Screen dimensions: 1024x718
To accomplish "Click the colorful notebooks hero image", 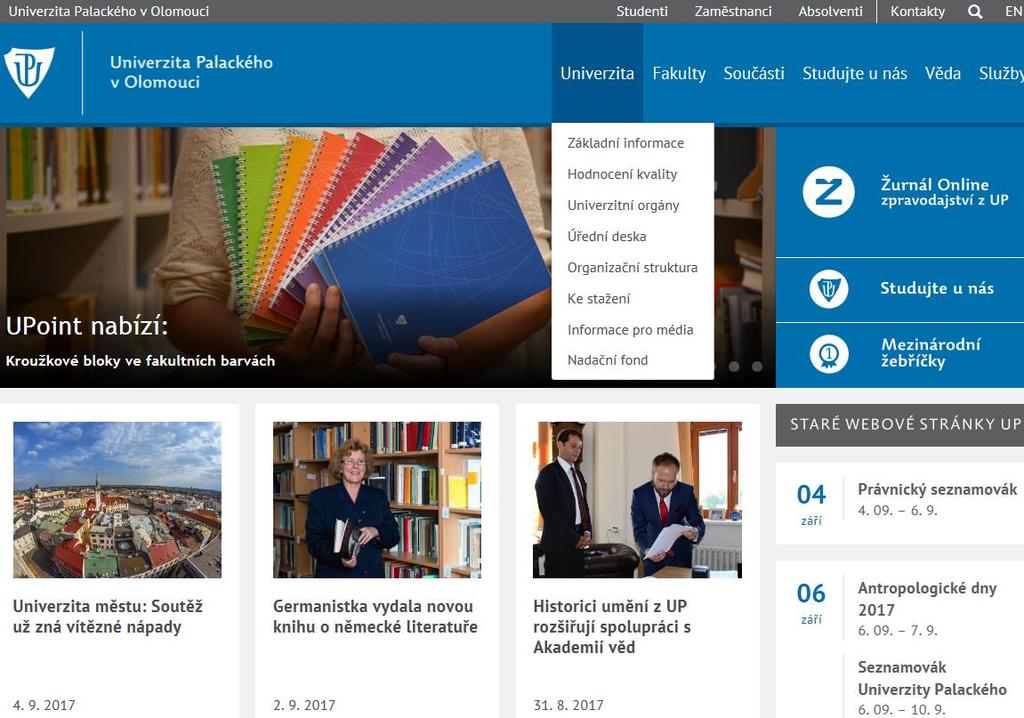I will click(x=388, y=257).
